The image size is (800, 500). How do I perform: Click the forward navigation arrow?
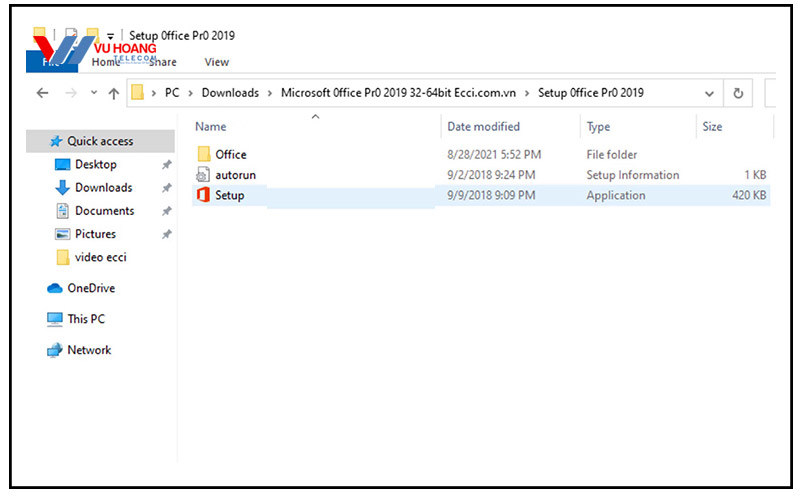(x=71, y=93)
